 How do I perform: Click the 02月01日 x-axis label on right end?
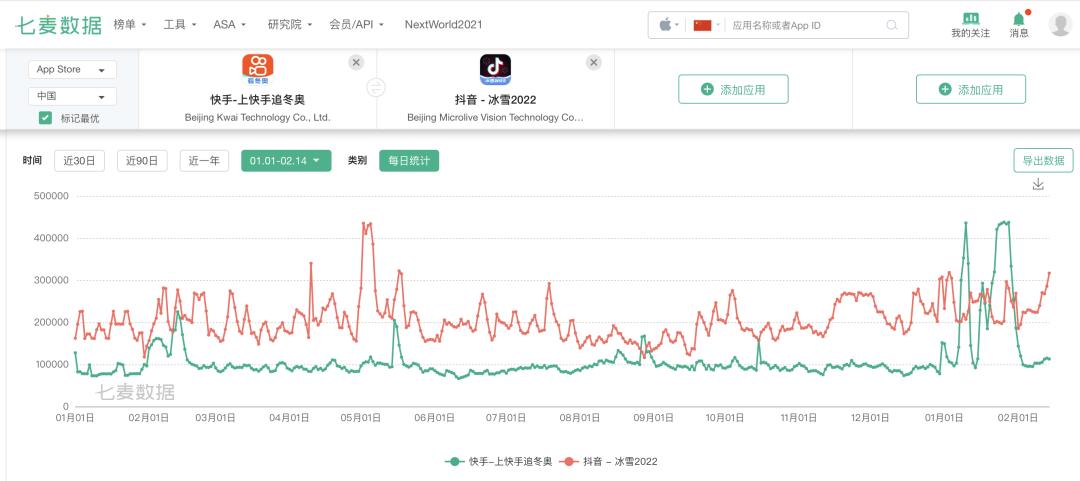pos(1018,418)
